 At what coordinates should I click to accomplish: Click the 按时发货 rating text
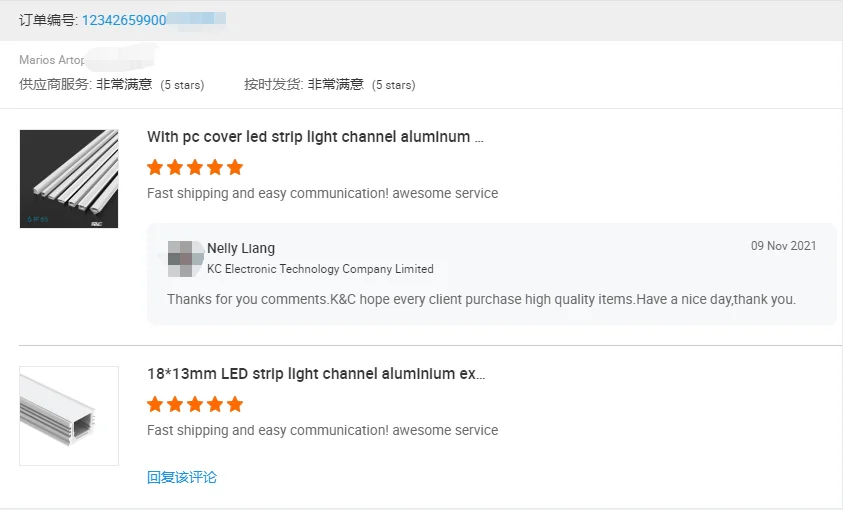(x=330, y=84)
